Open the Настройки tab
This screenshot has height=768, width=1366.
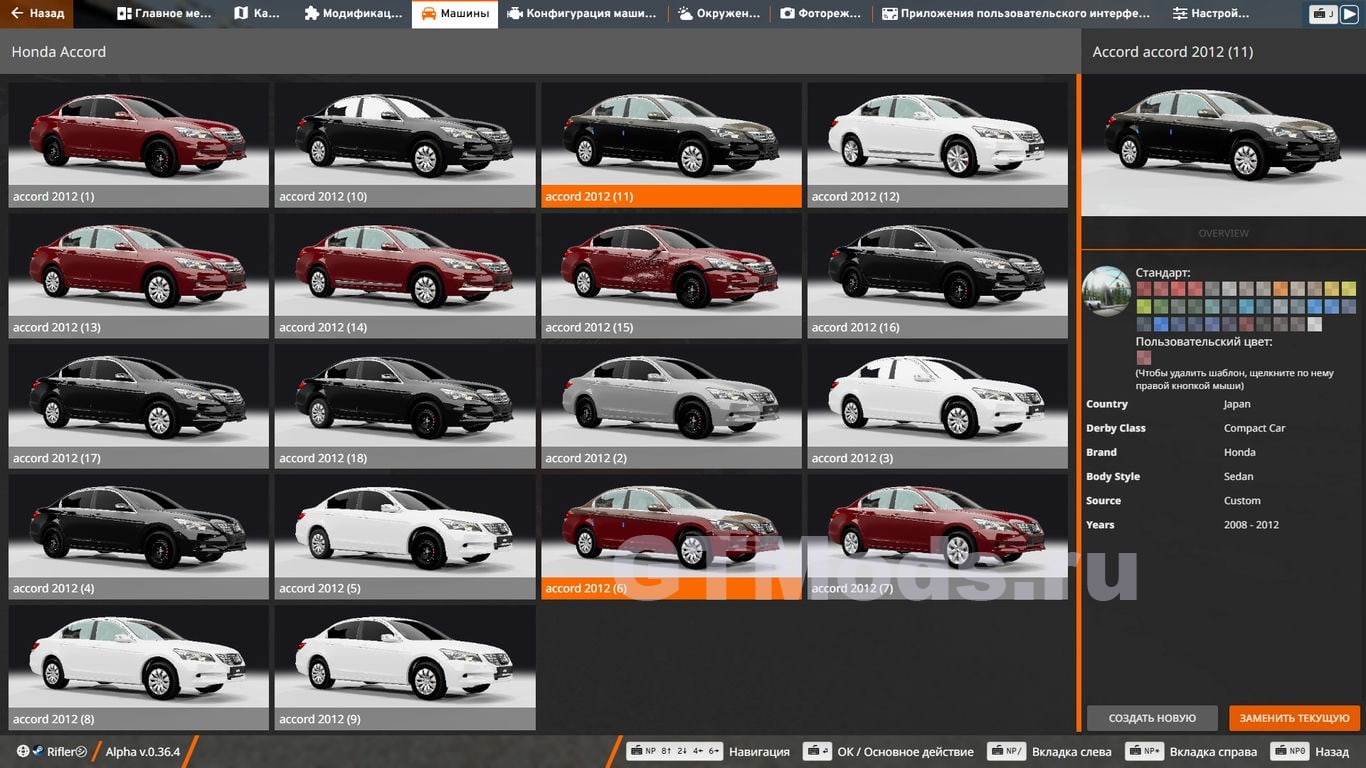point(1211,14)
